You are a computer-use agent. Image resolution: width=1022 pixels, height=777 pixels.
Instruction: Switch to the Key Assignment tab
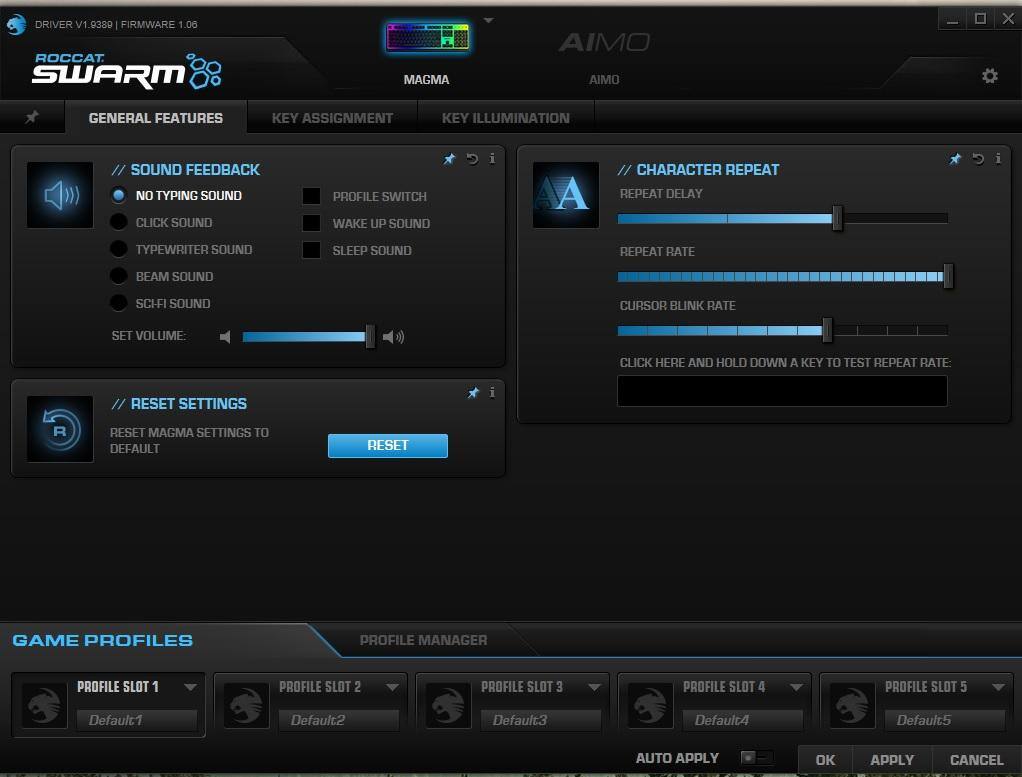pyautogui.click(x=332, y=118)
